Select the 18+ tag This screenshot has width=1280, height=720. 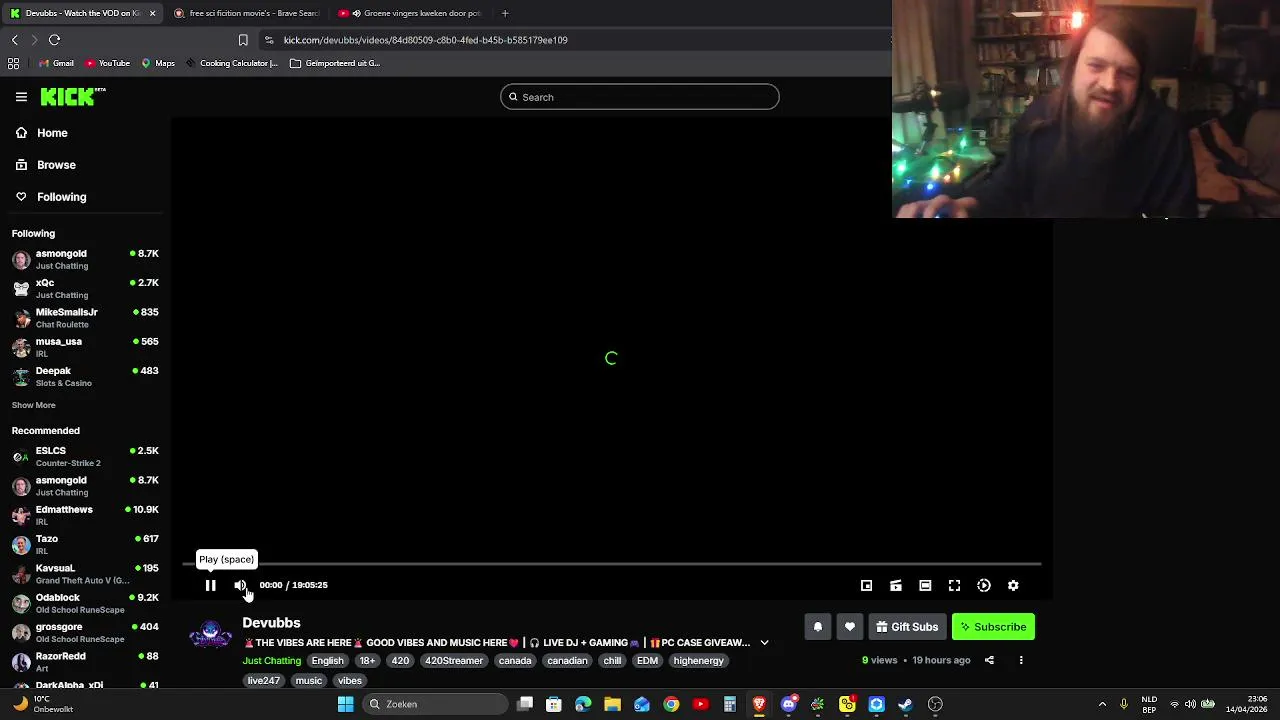(367, 661)
